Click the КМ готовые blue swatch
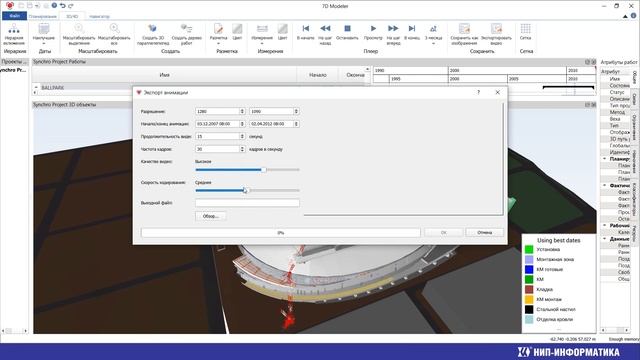The width and height of the screenshot is (640, 360). coord(529,269)
